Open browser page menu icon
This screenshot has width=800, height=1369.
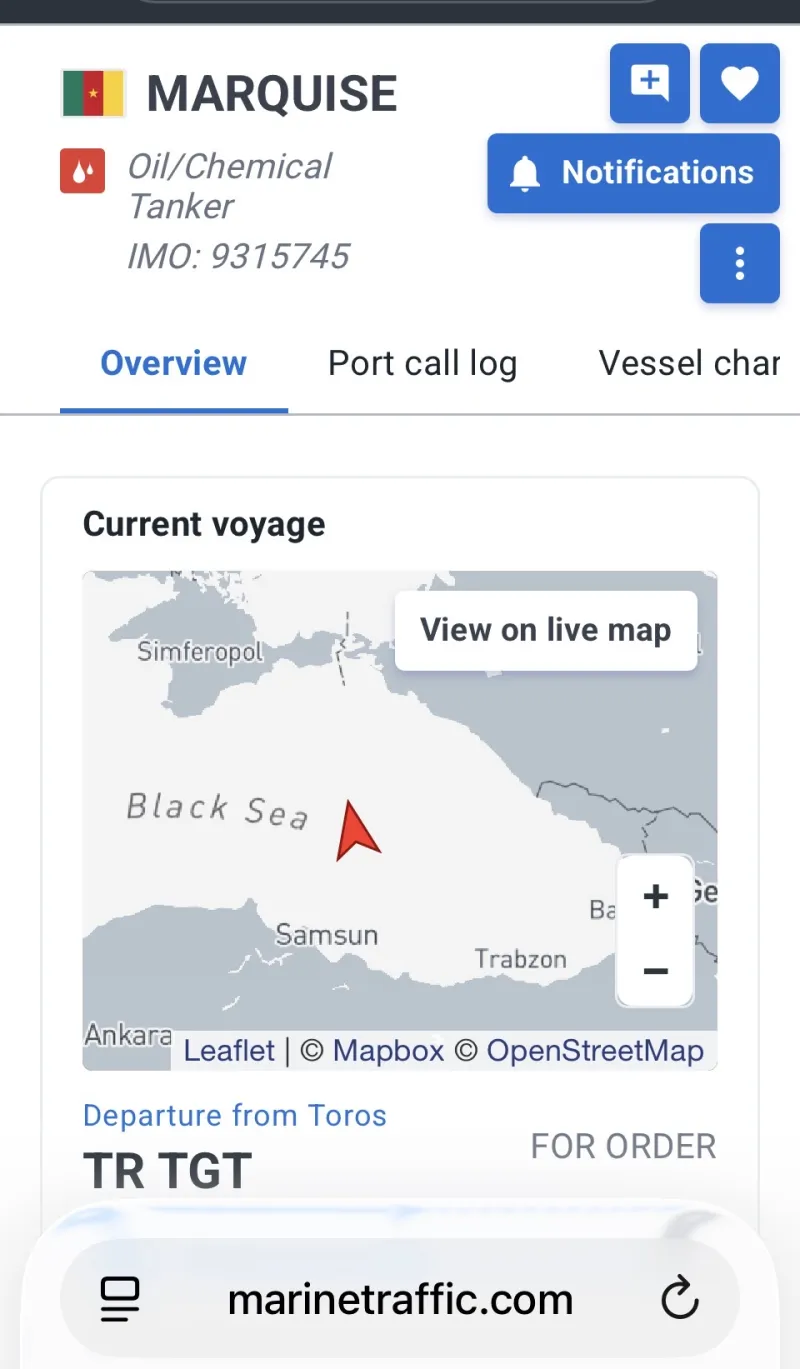[120, 1301]
